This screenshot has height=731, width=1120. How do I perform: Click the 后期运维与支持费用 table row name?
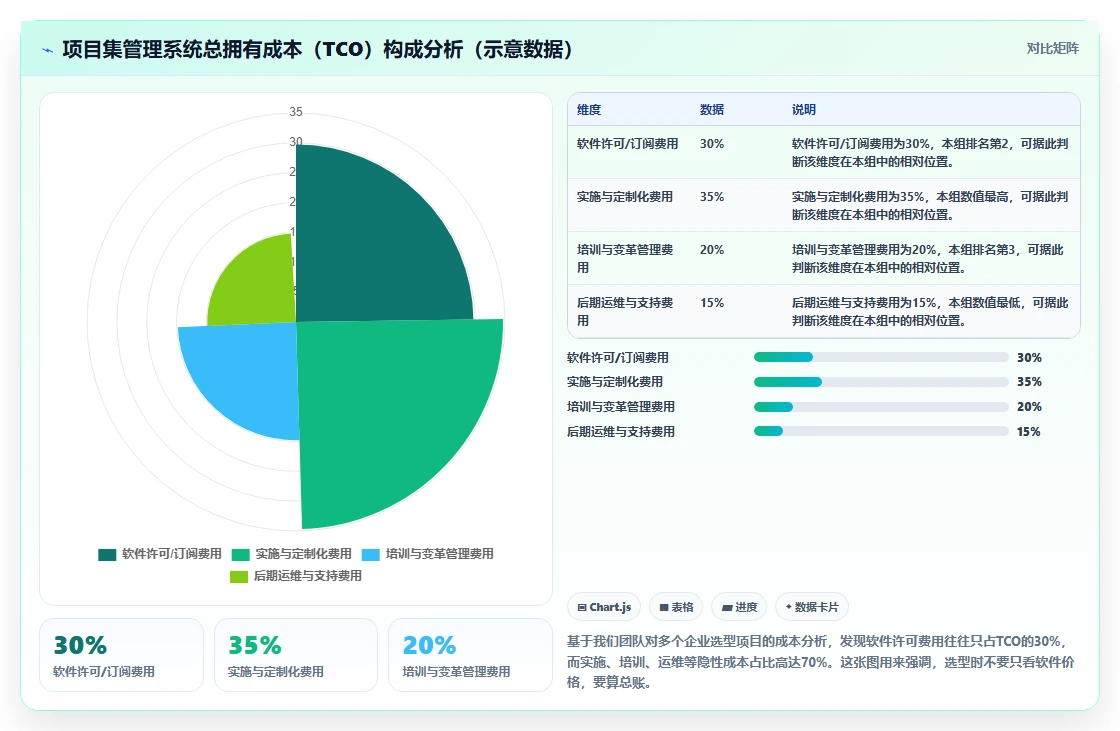[x=624, y=312]
